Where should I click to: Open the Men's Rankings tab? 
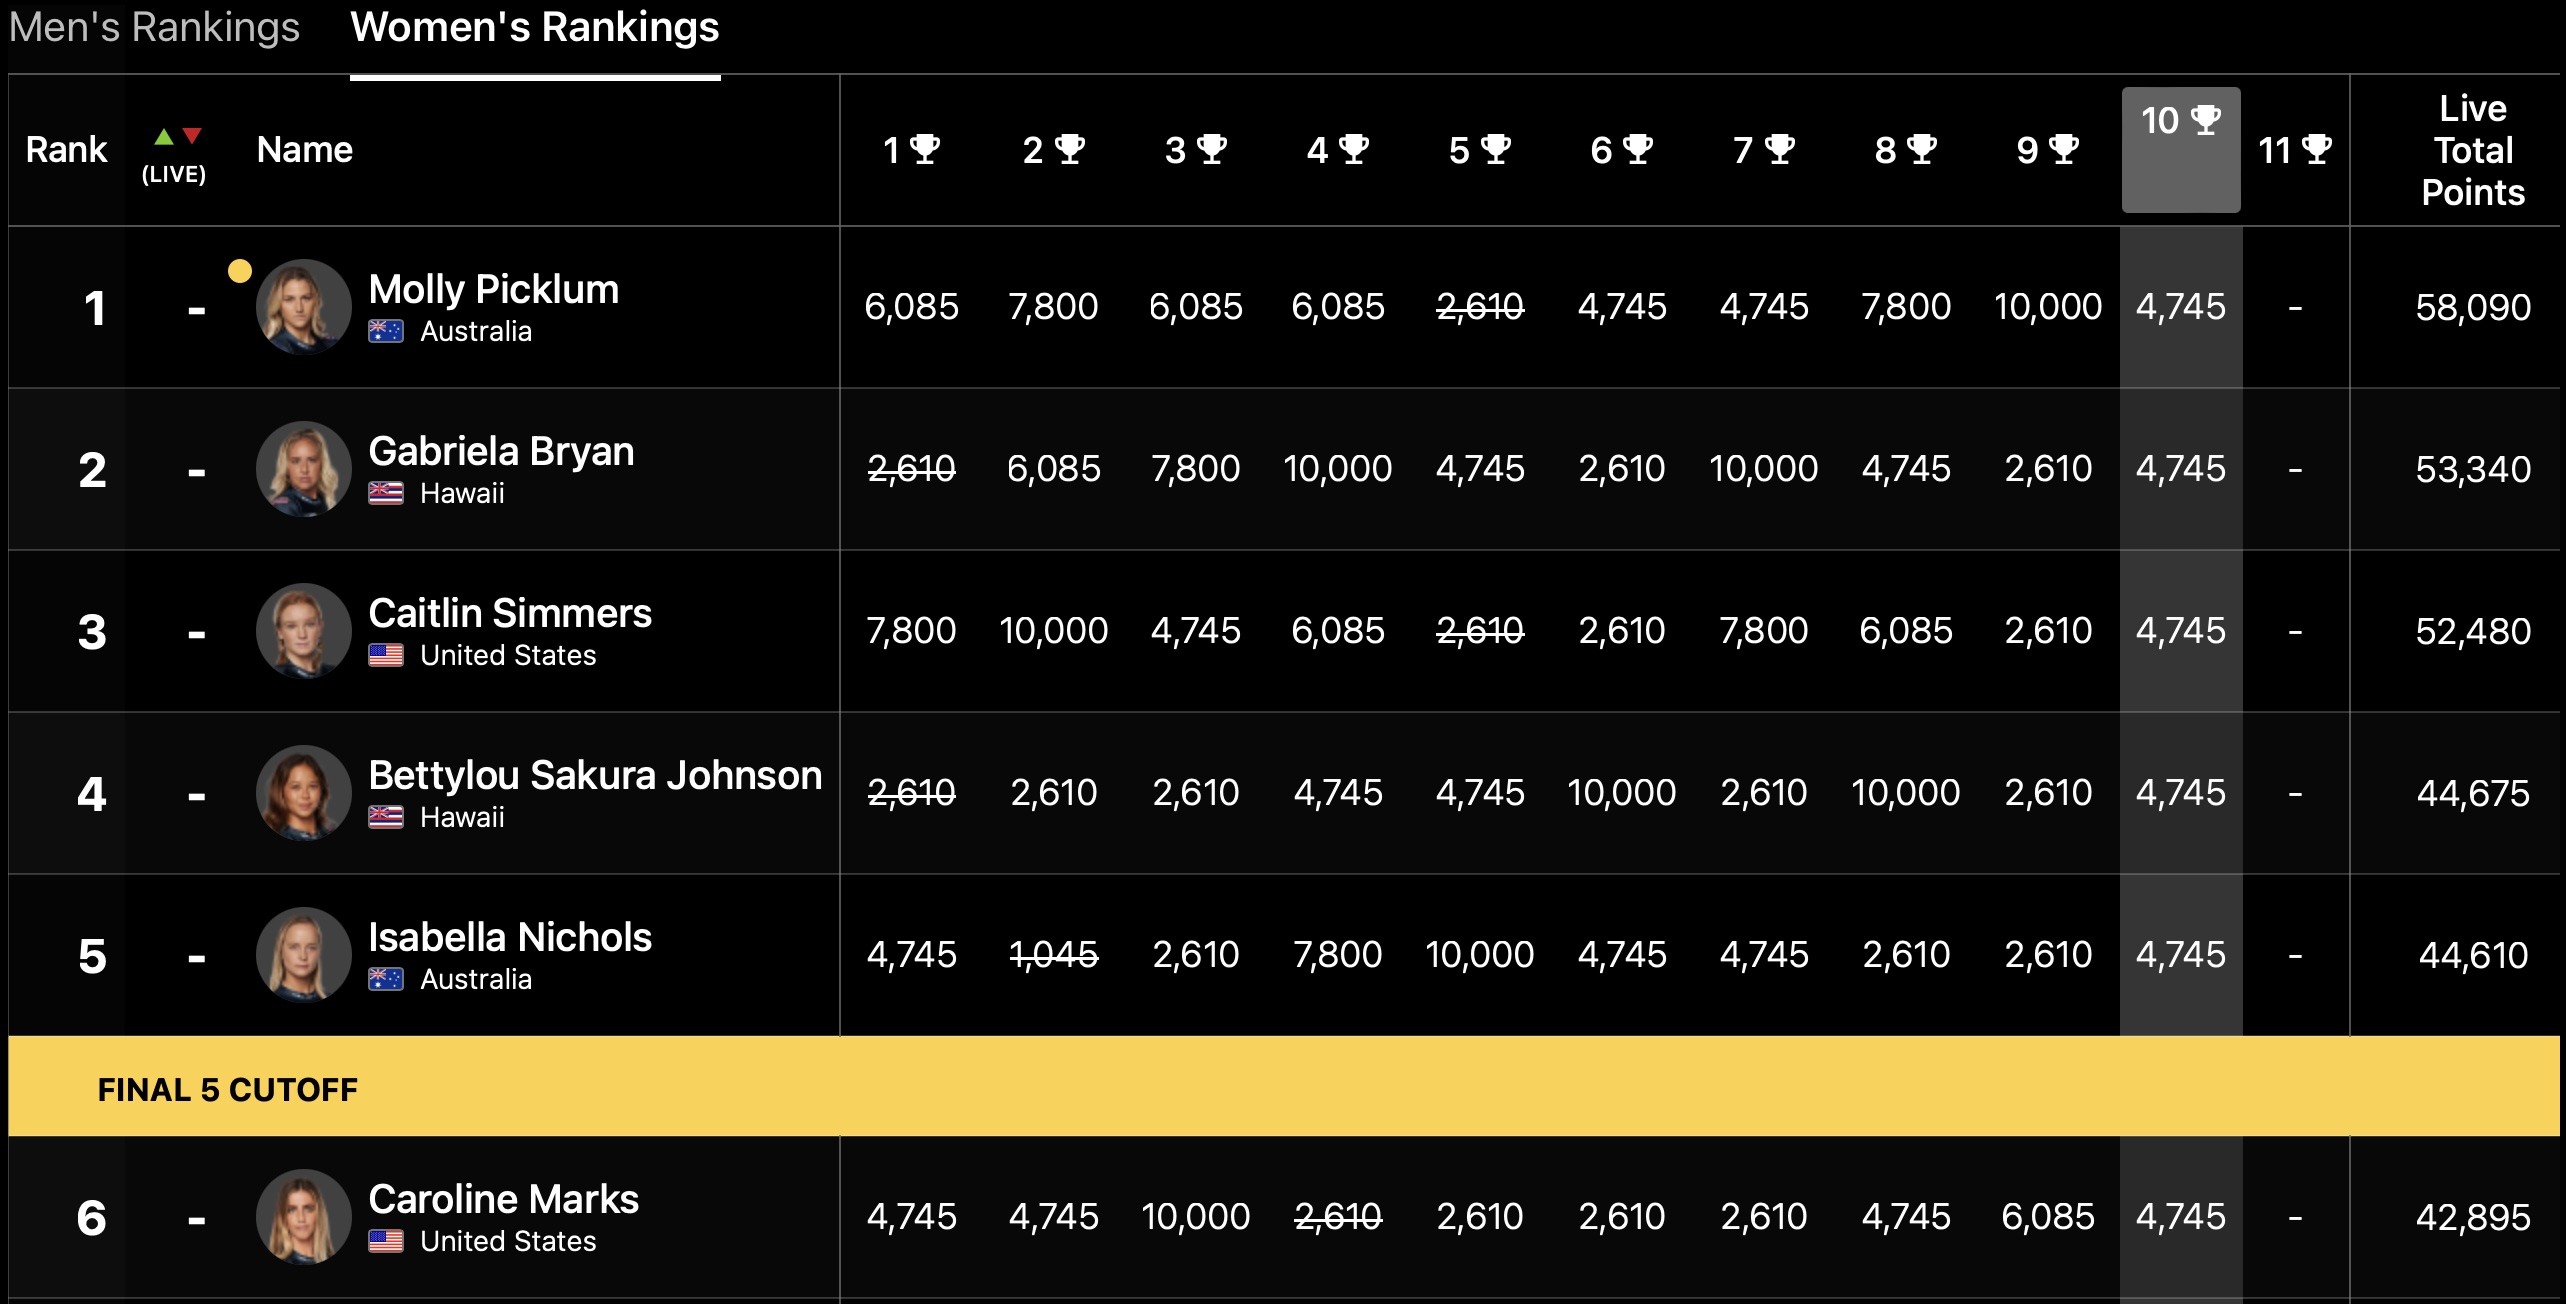(154, 28)
